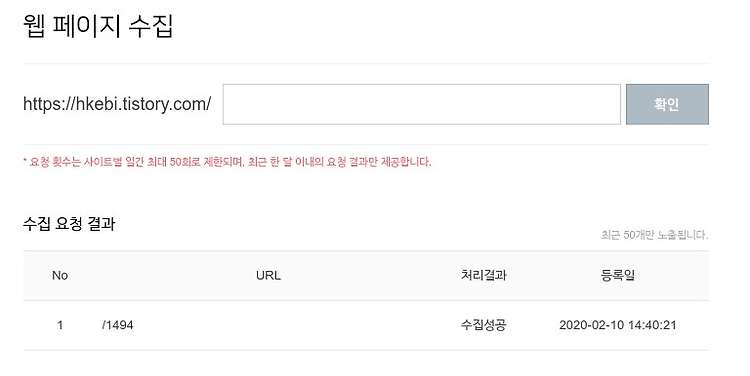This screenshot has width=750, height=376.
Task: Click the 웹 페이지 수집 page title
Action: pos(98,25)
